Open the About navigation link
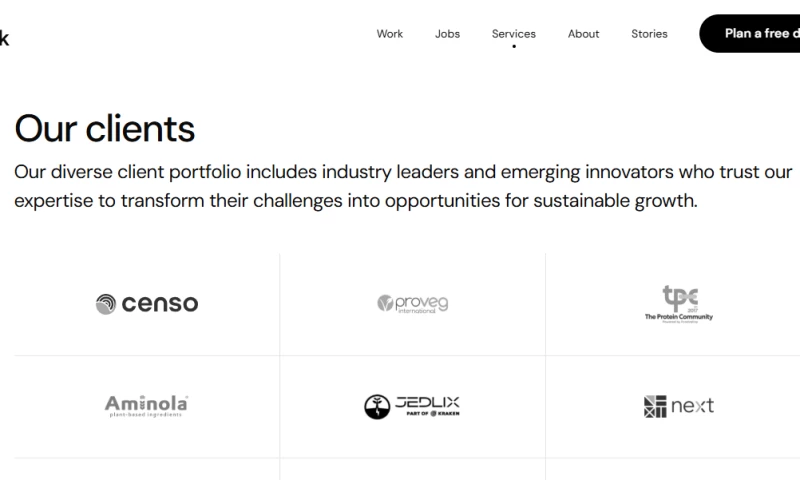 tap(583, 33)
